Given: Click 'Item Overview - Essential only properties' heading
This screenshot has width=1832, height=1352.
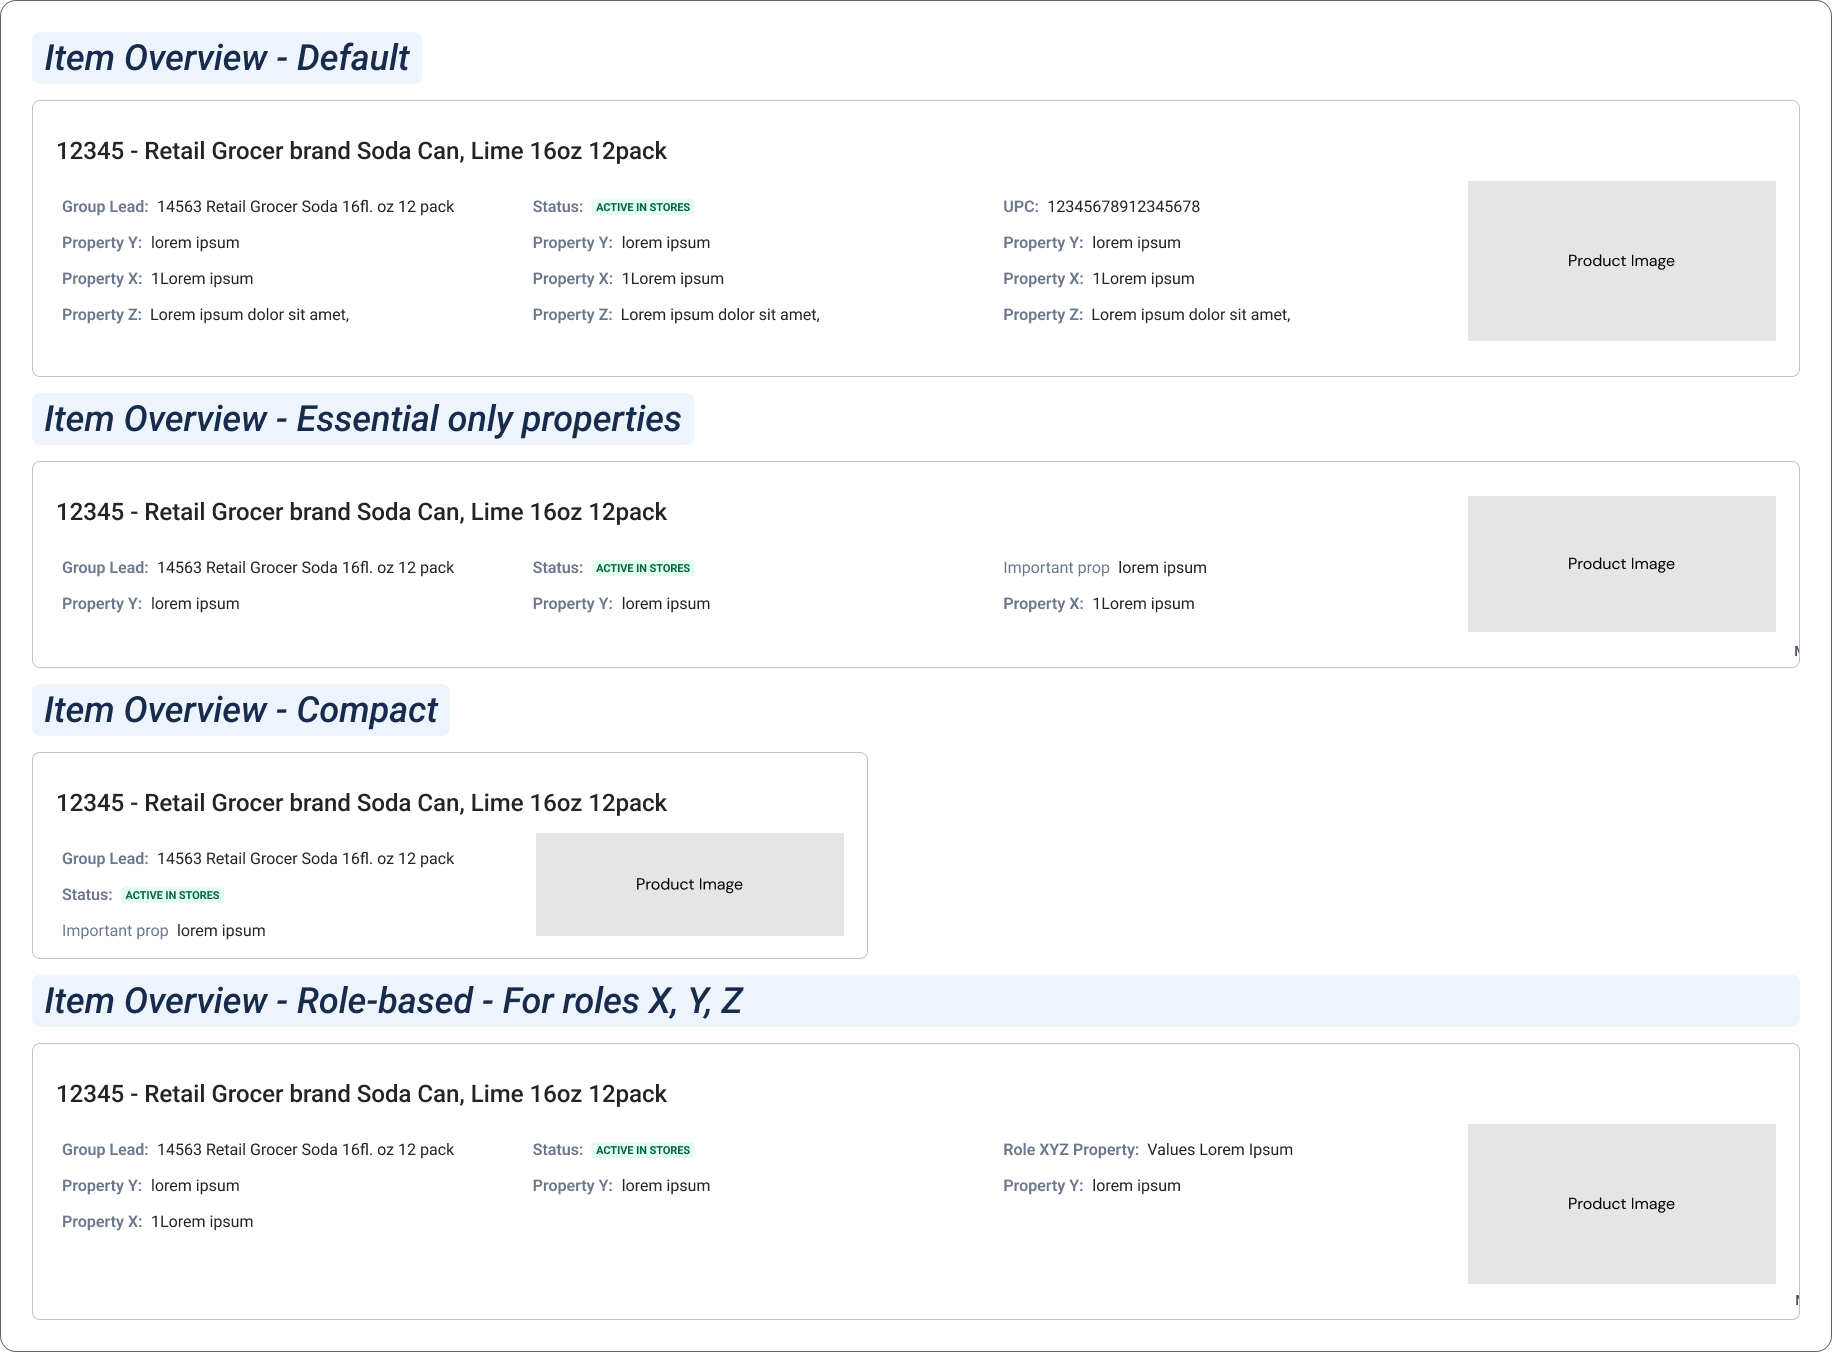Looking at the screenshot, I should coord(362,419).
